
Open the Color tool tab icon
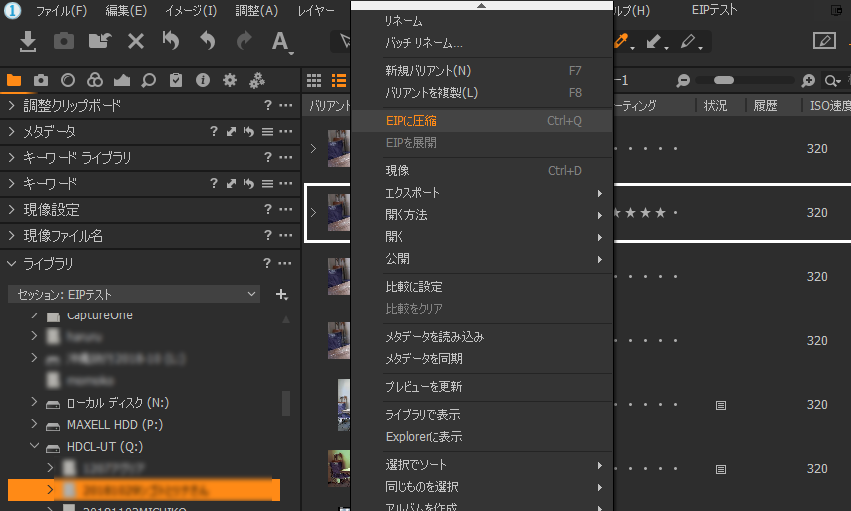click(x=95, y=80)
